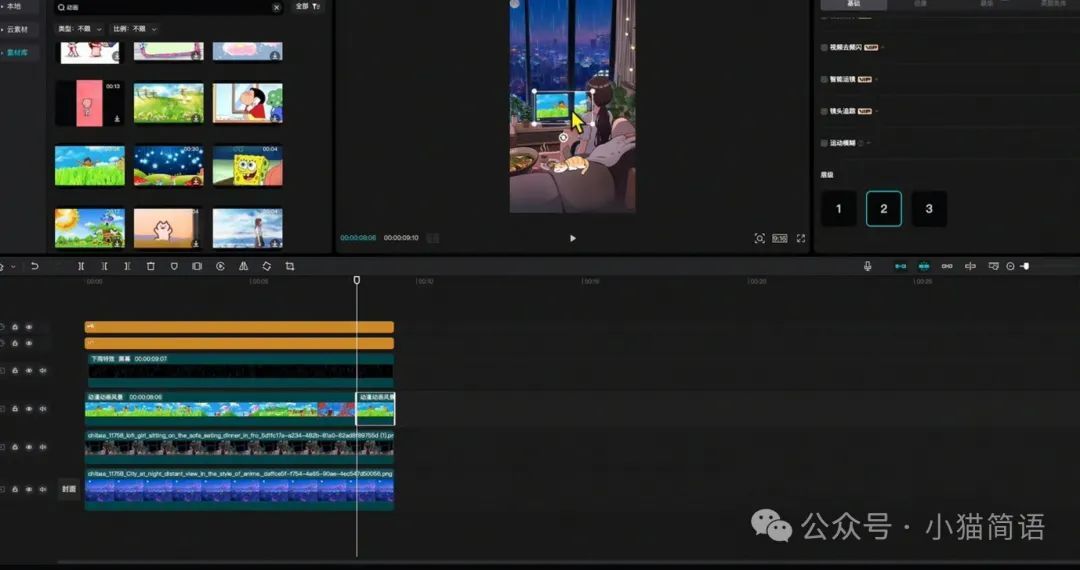Viewport: 1080px width, 570px height.
Task: Split the clip at the playhead
Action: pos(81,266)
